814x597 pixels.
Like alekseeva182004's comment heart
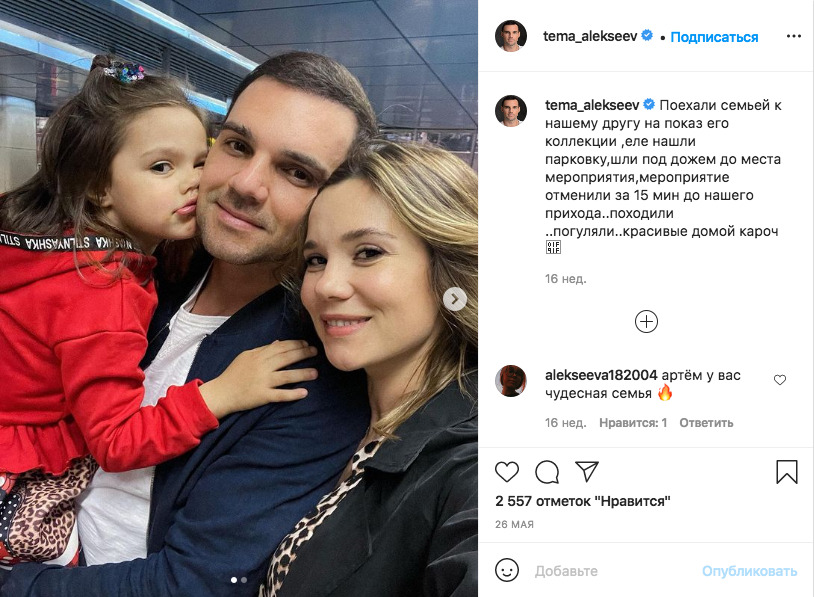point(780,380)
